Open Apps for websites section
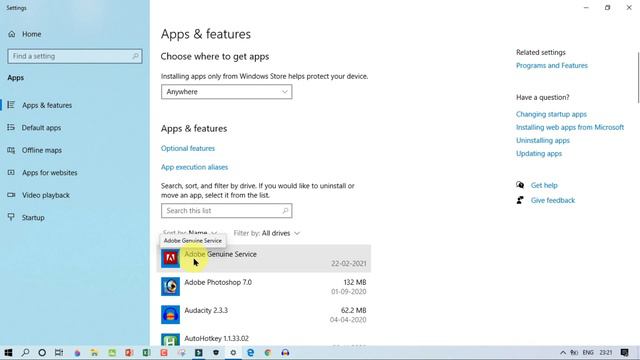Image resolution: width=640 pixels, height=360 pixels. 42,173
